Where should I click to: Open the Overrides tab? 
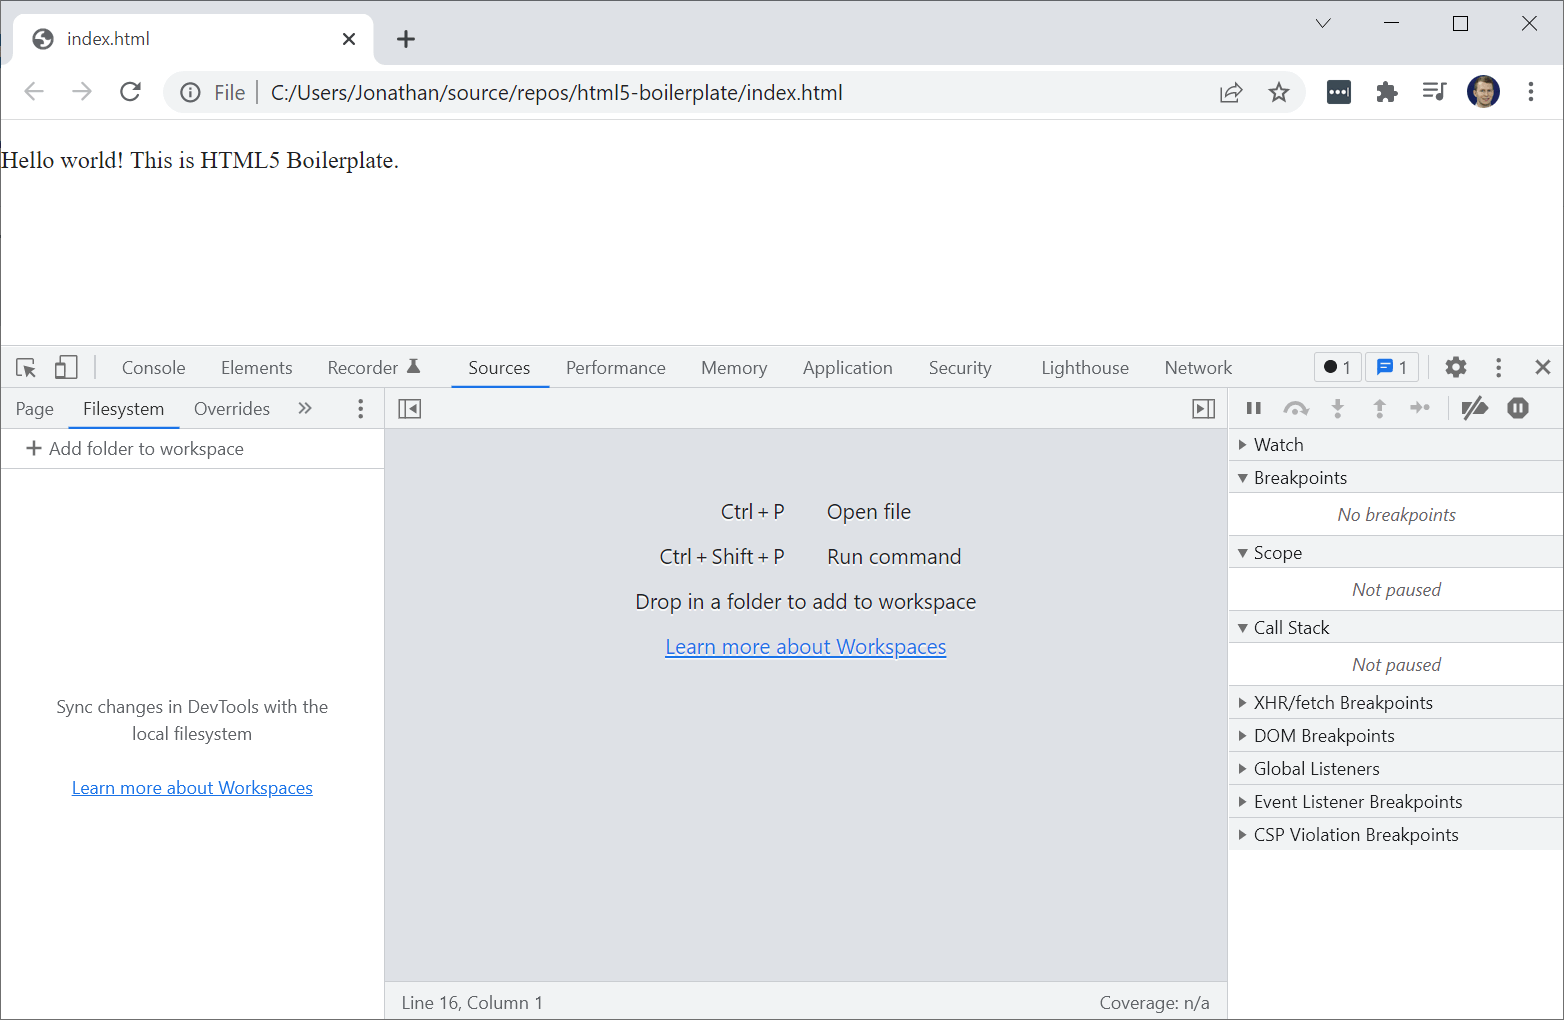231,408
